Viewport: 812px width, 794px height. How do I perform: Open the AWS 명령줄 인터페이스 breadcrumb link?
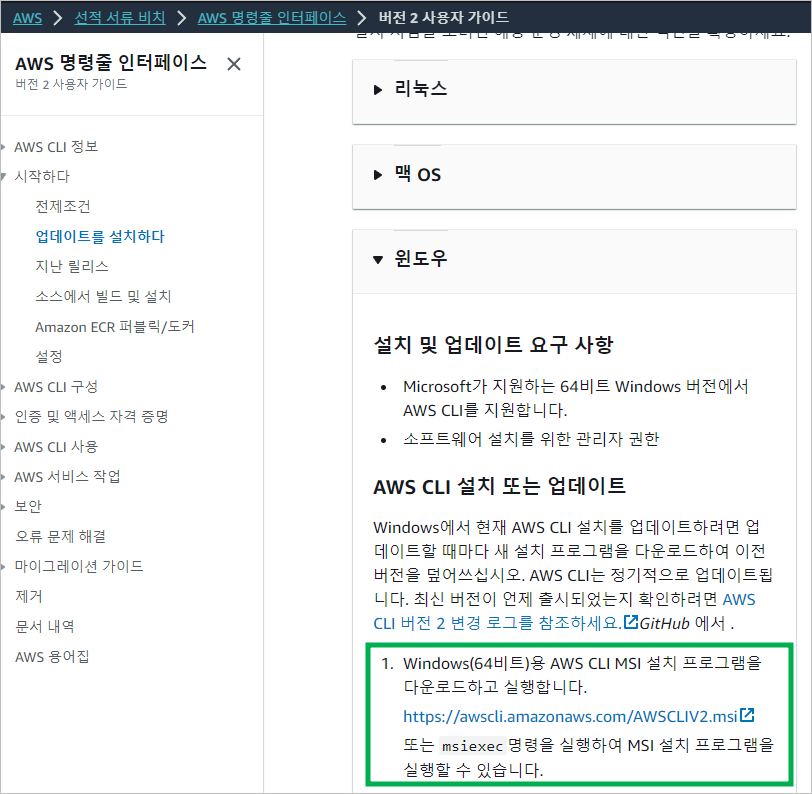coord(272,18)
